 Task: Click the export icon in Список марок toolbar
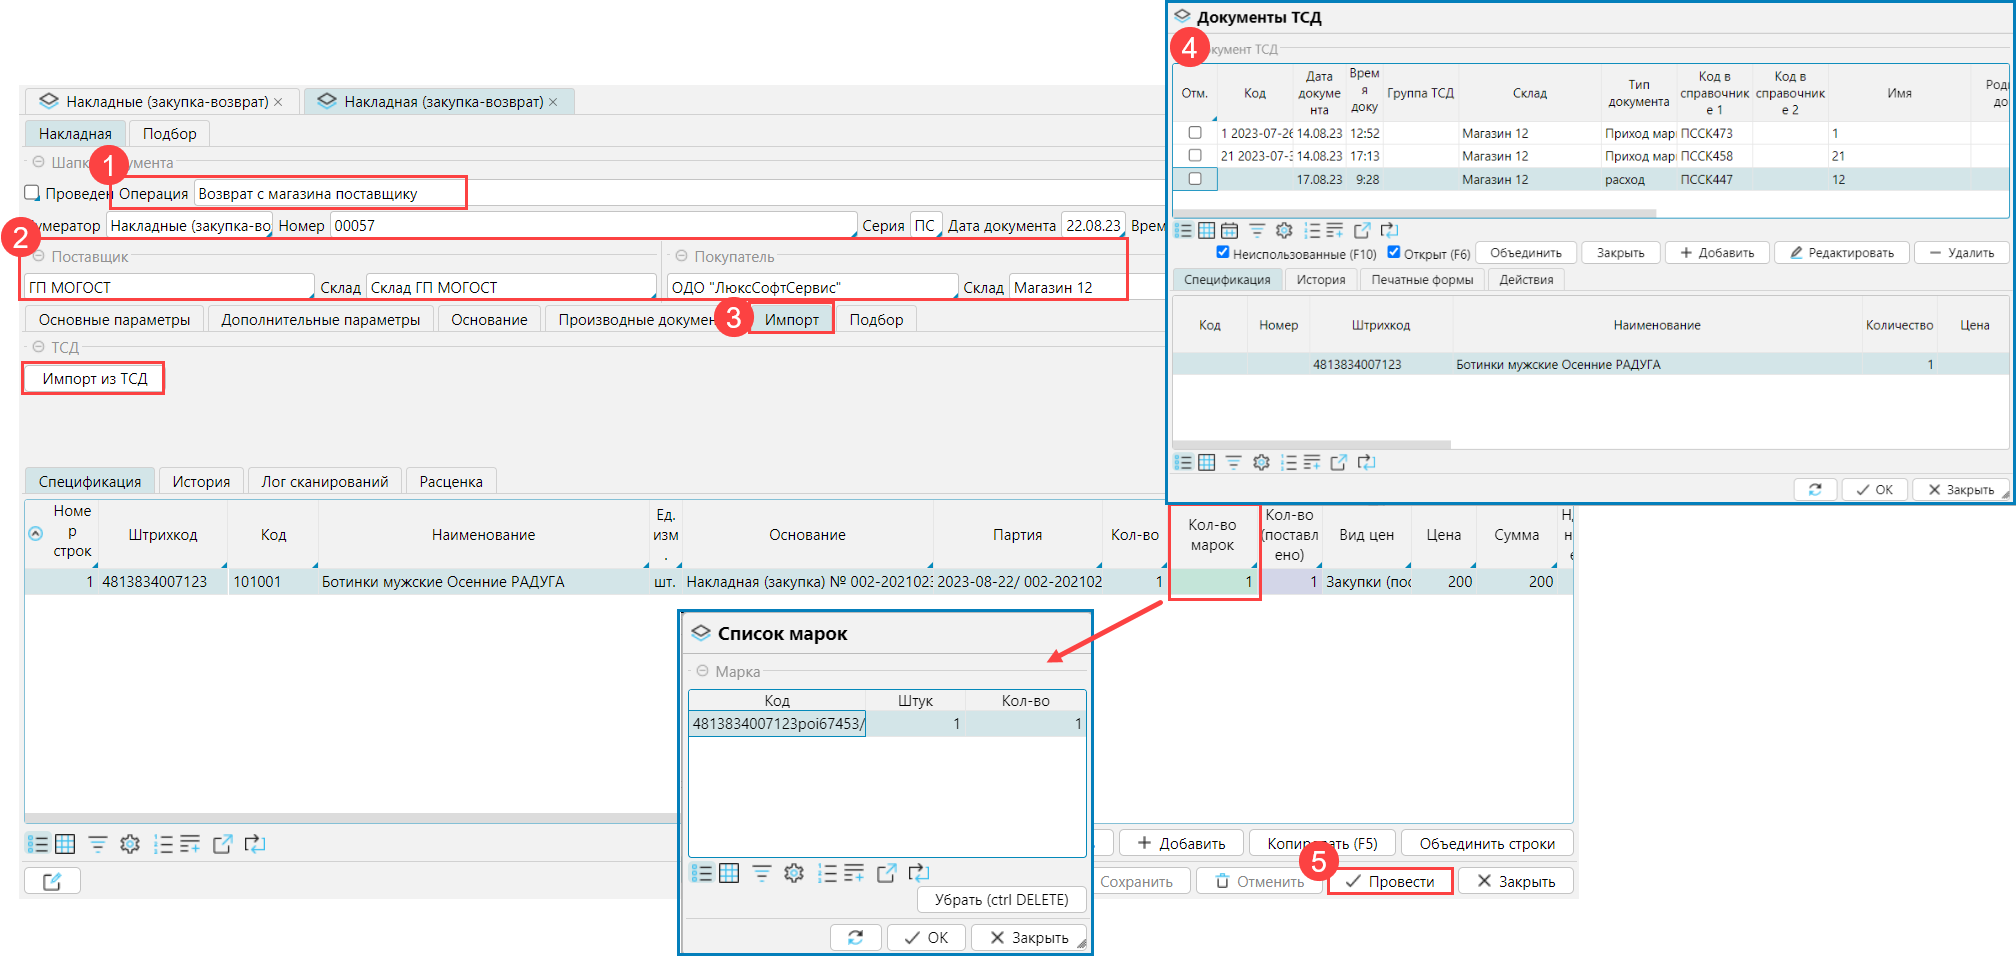tap(886, 873)
